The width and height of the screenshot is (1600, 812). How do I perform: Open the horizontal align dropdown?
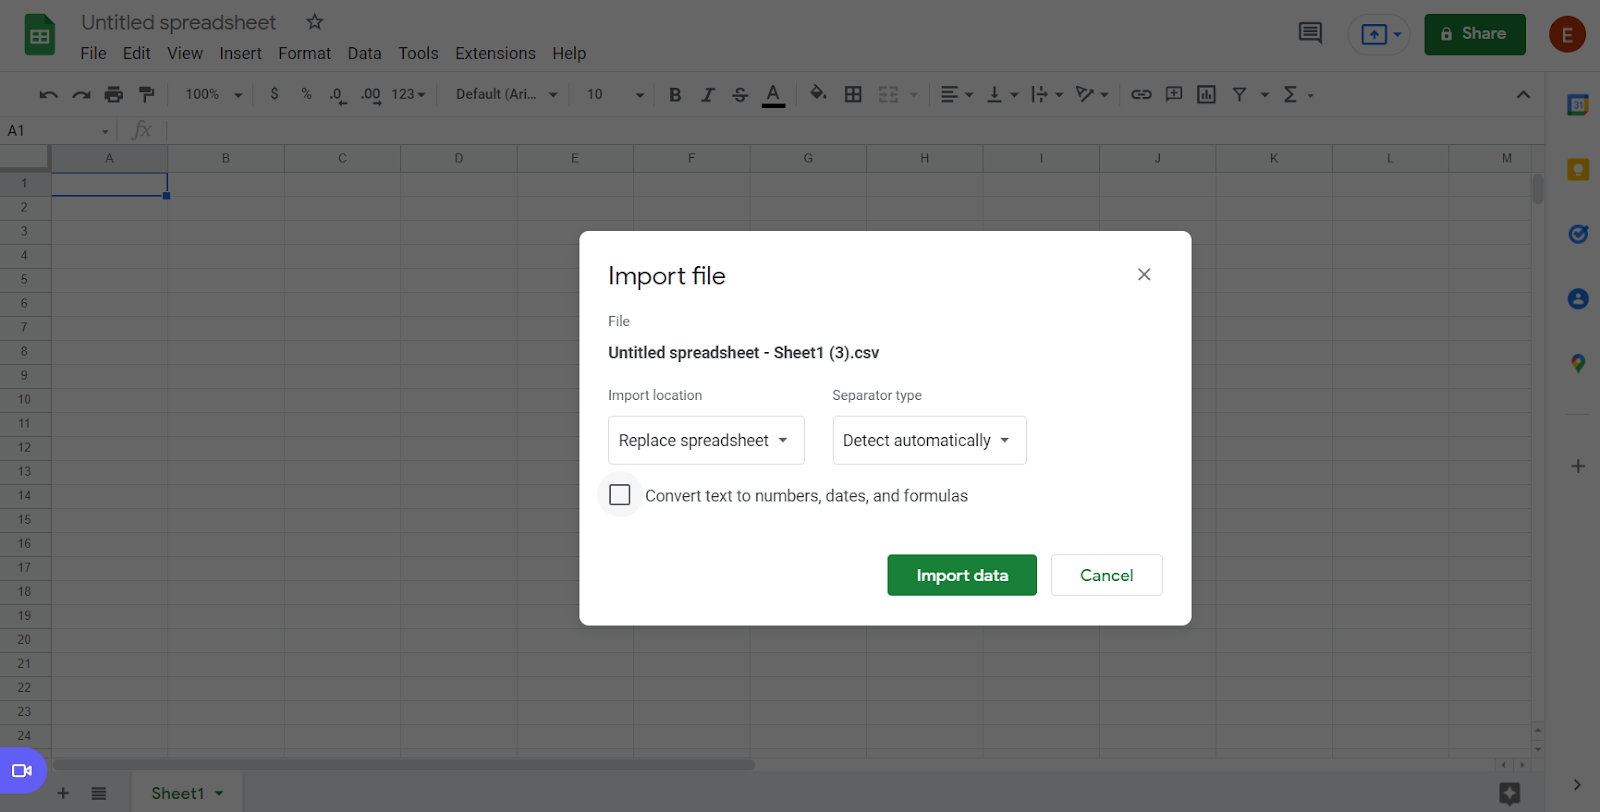point(957,94)
